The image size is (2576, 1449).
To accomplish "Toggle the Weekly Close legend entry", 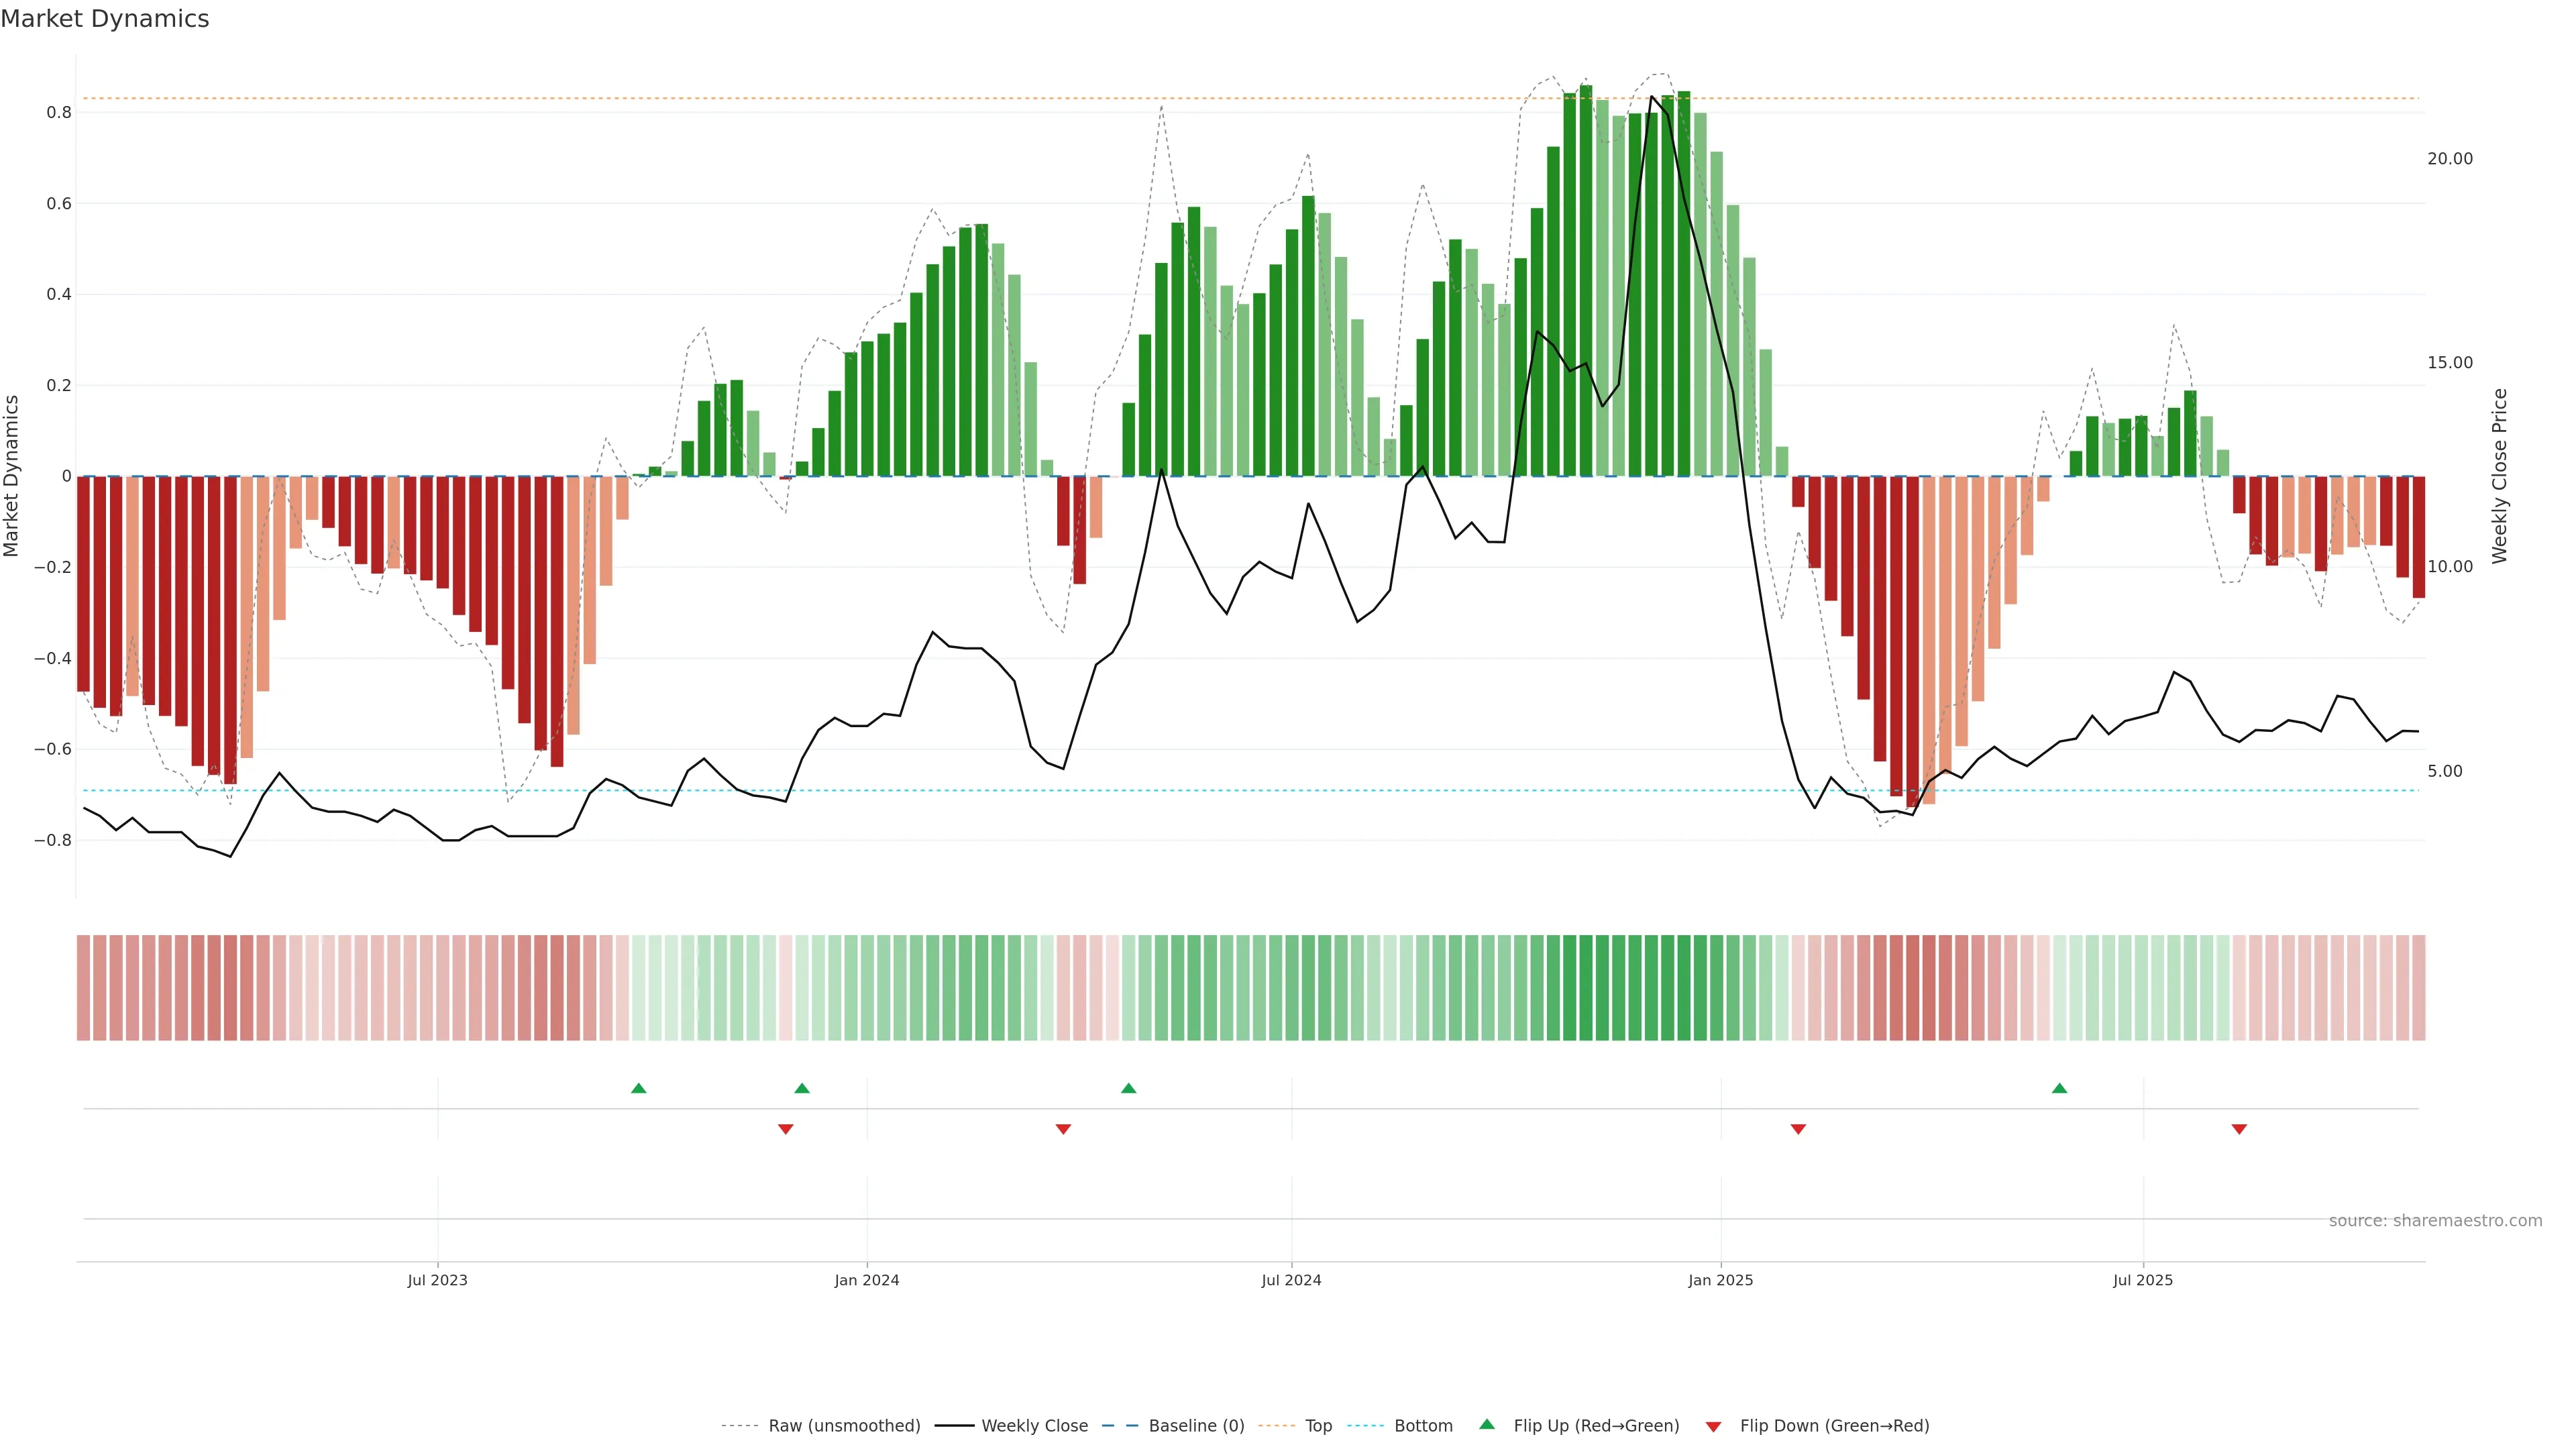I will click(1034, 1426).
